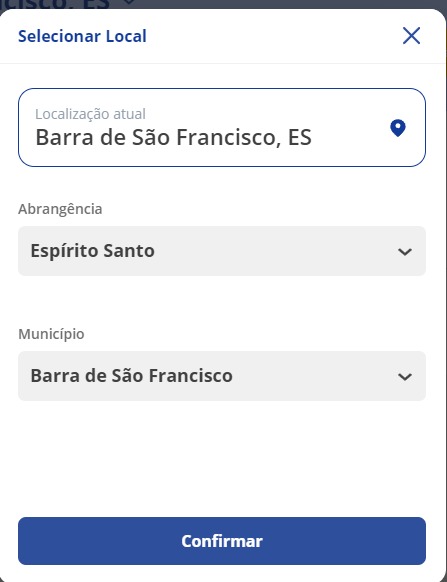This screenshot has height=582, width=447.
Task: Click the partially hidden location header behind dialog
Action: [56, 4]
